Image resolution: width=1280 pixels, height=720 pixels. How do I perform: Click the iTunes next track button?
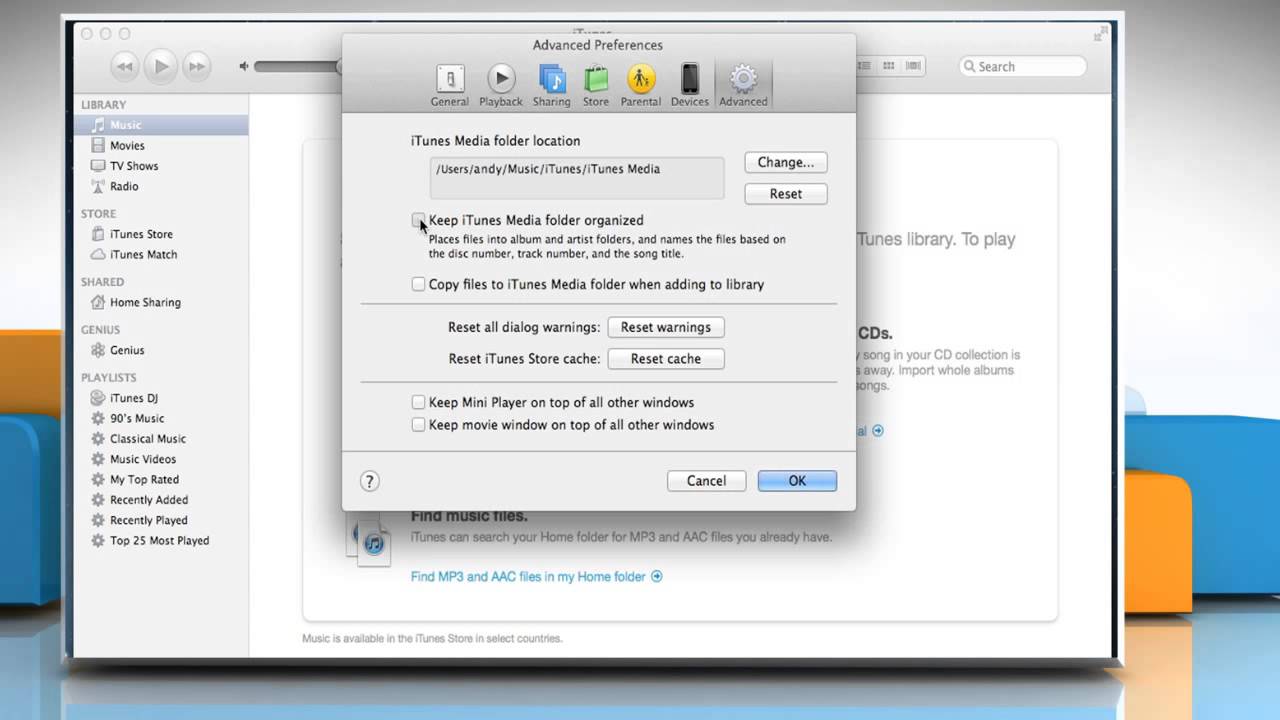pos(197,67)
